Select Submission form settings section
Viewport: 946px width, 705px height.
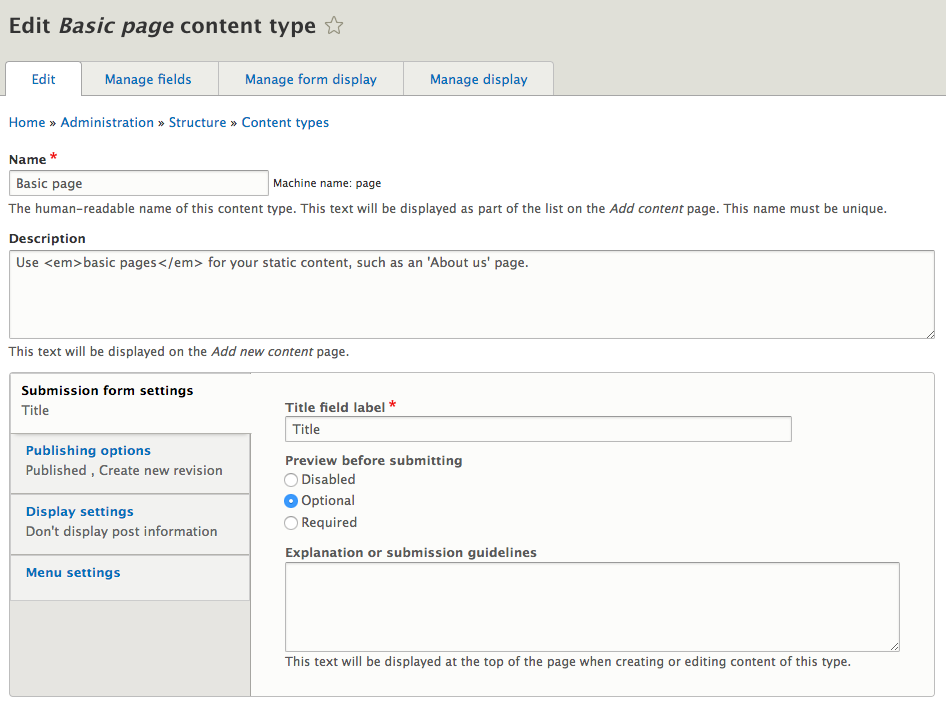[107, 391]
